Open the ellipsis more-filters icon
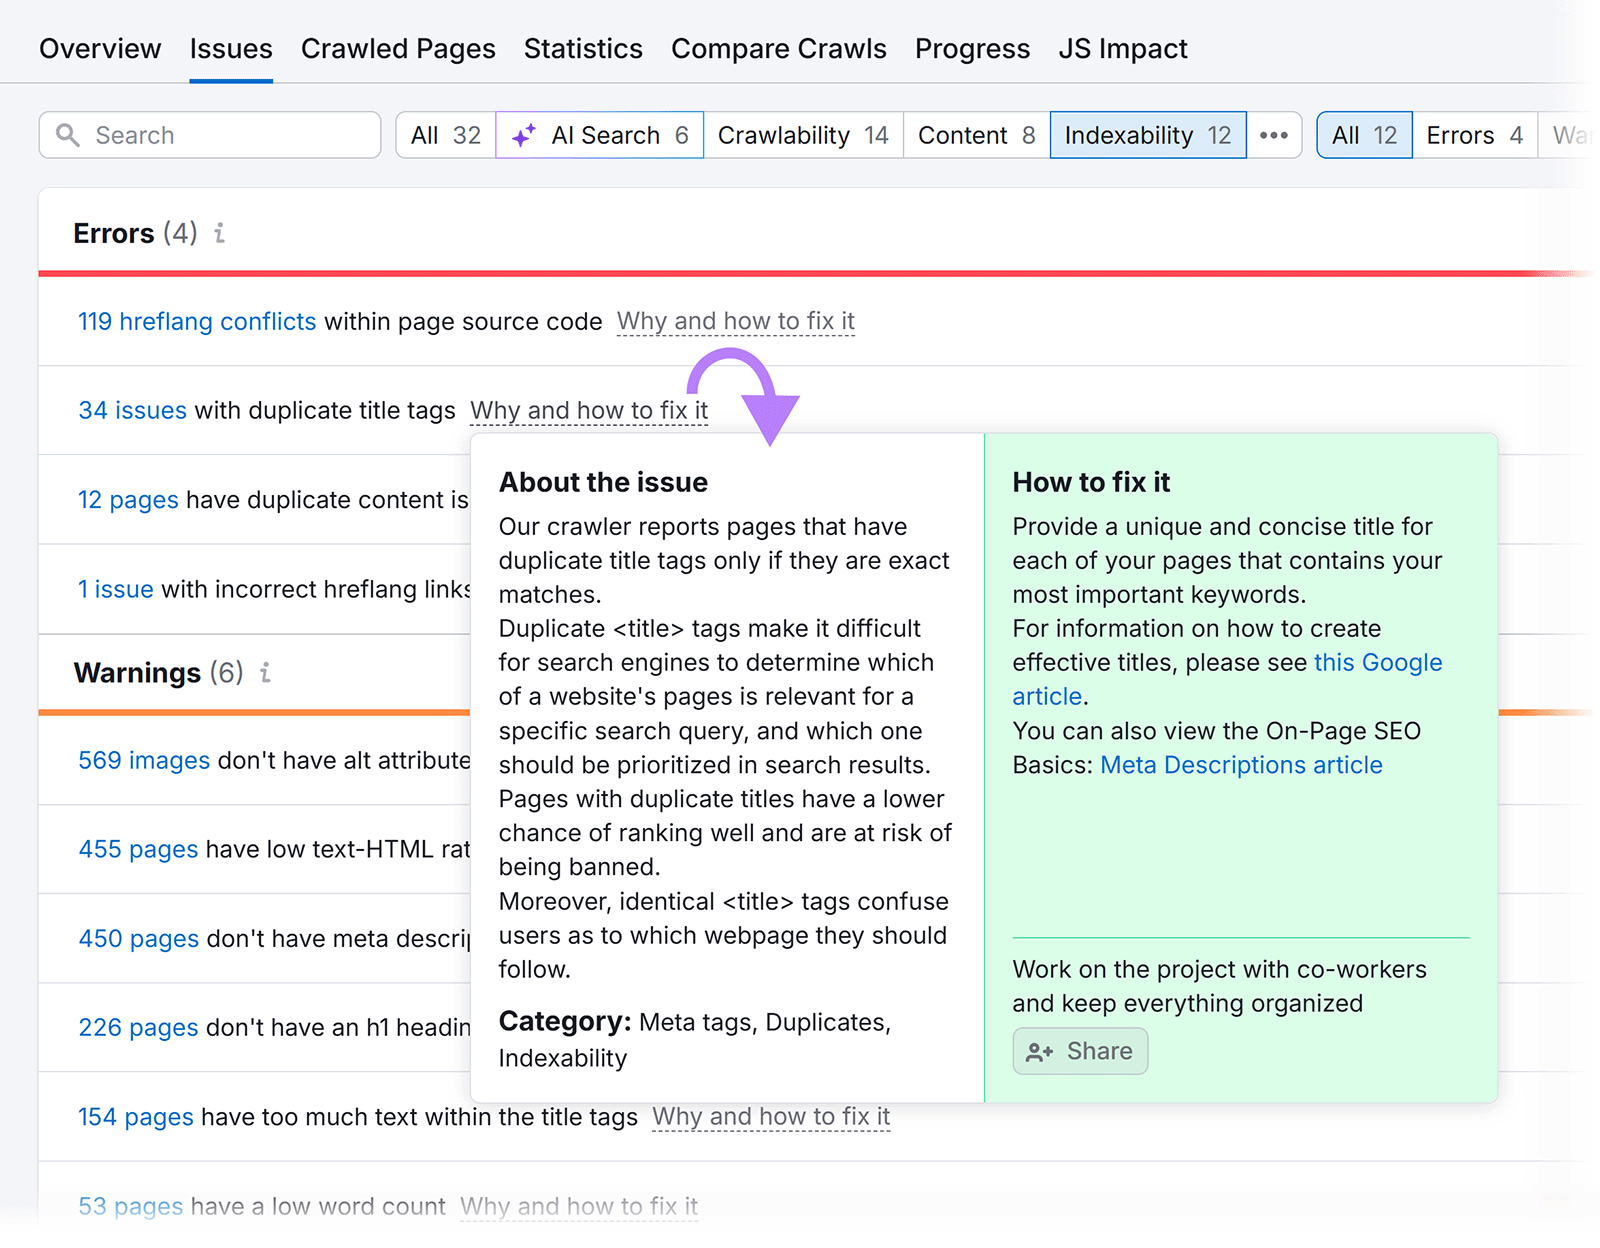 pyautogui.click(x=1274, y=134)
